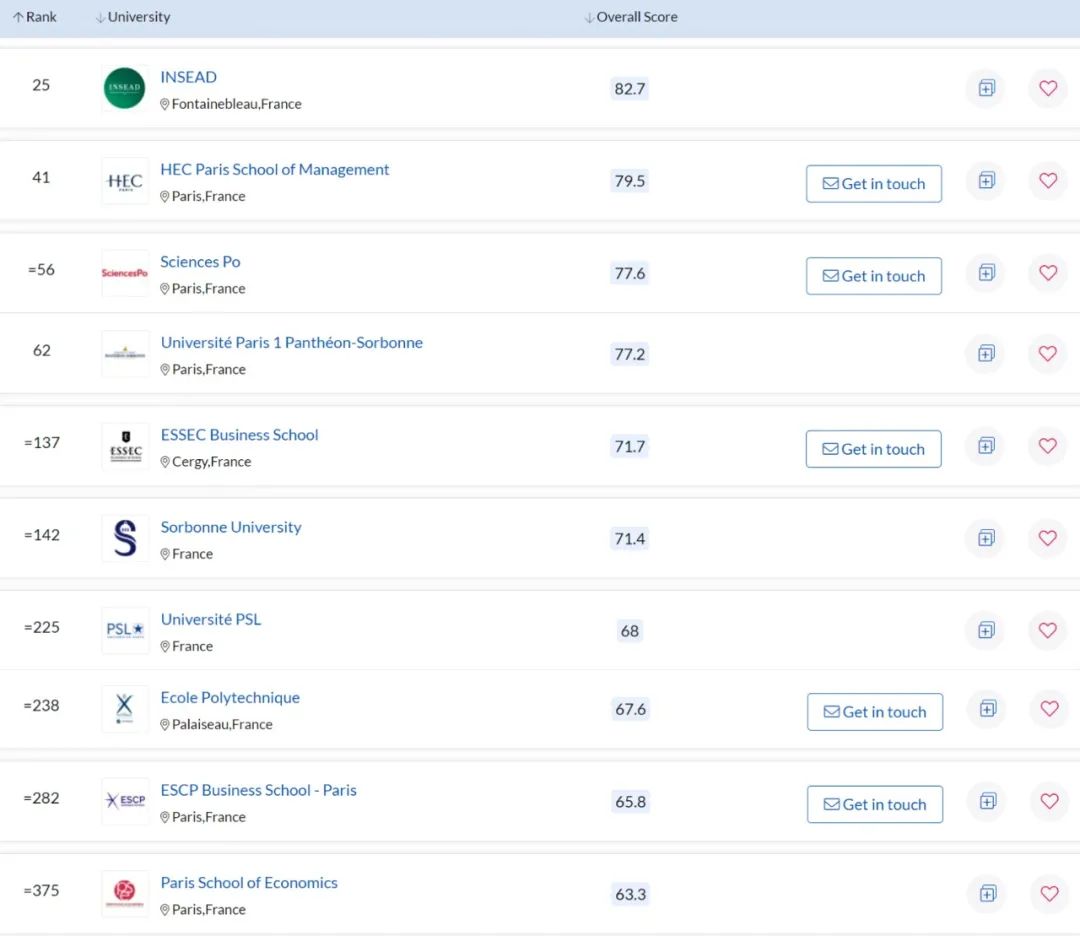Favorite ESCP Business School with heart
Image resolution: width=1080 pixels, height=936 pixels.
tap(1049, 801)
